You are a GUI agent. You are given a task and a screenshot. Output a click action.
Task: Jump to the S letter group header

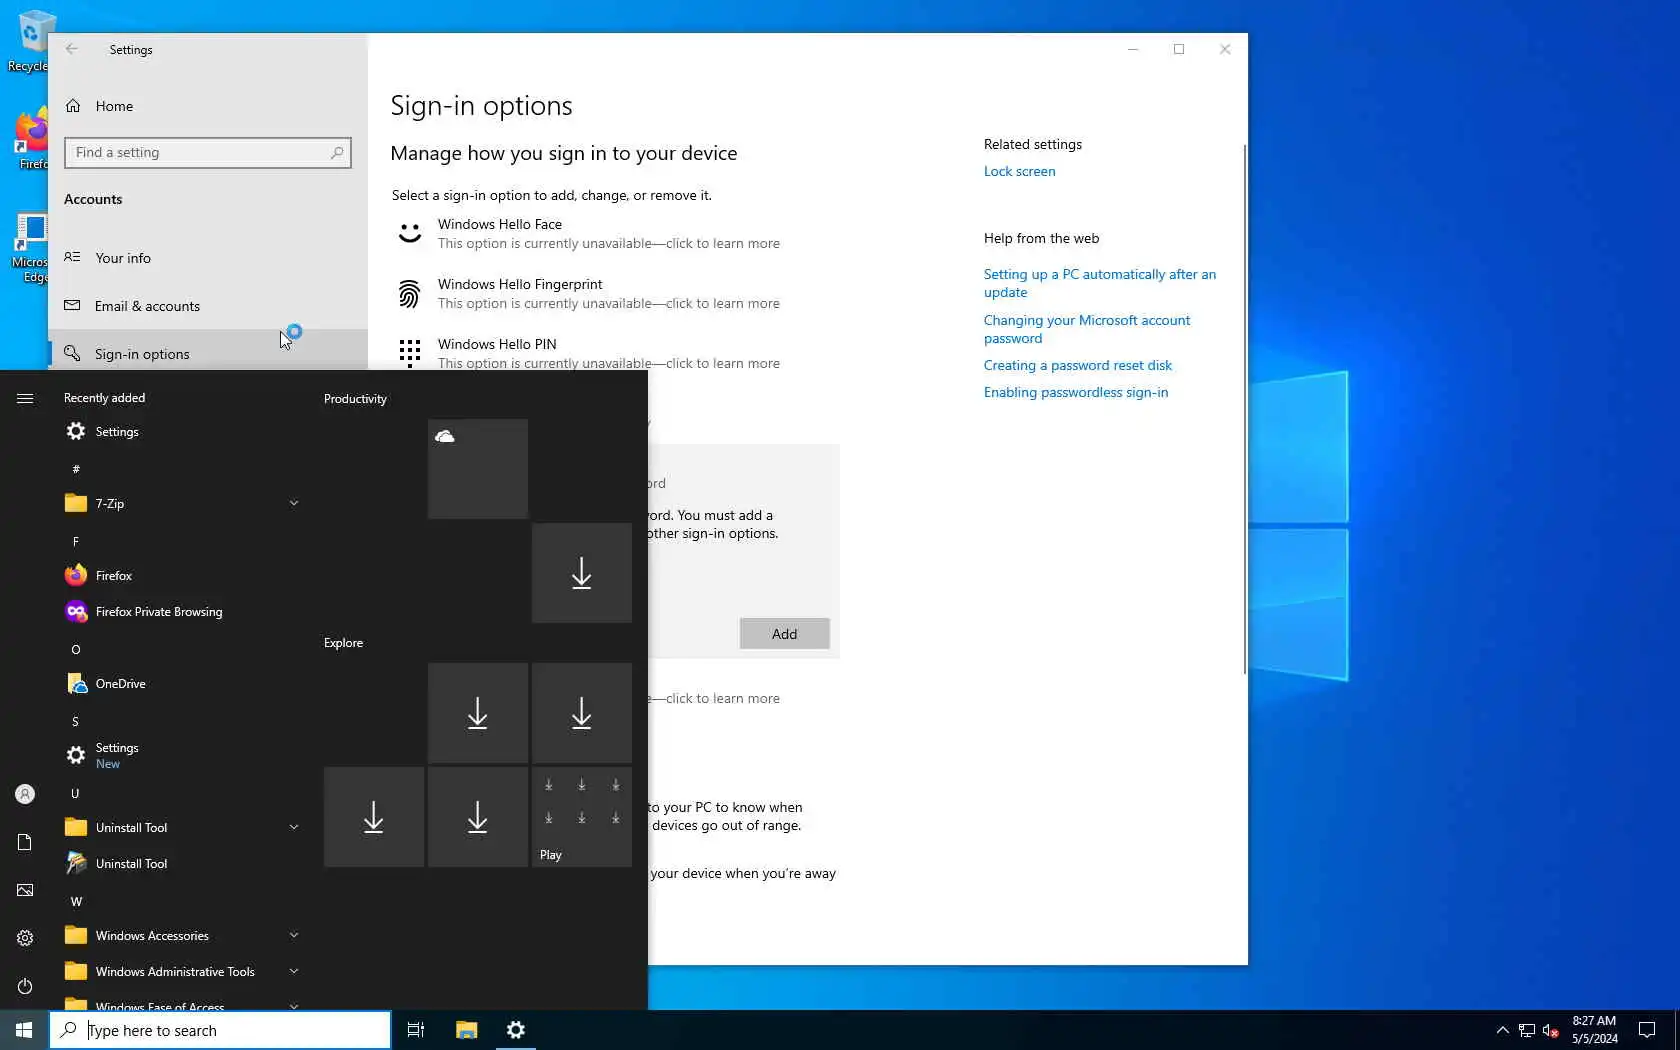click(x=76, y=721)
